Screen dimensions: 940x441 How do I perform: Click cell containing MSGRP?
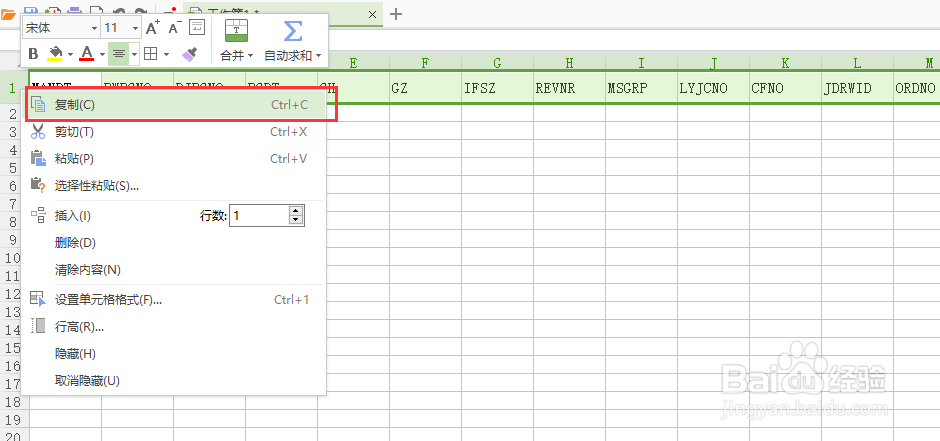[x=641, y=88]
